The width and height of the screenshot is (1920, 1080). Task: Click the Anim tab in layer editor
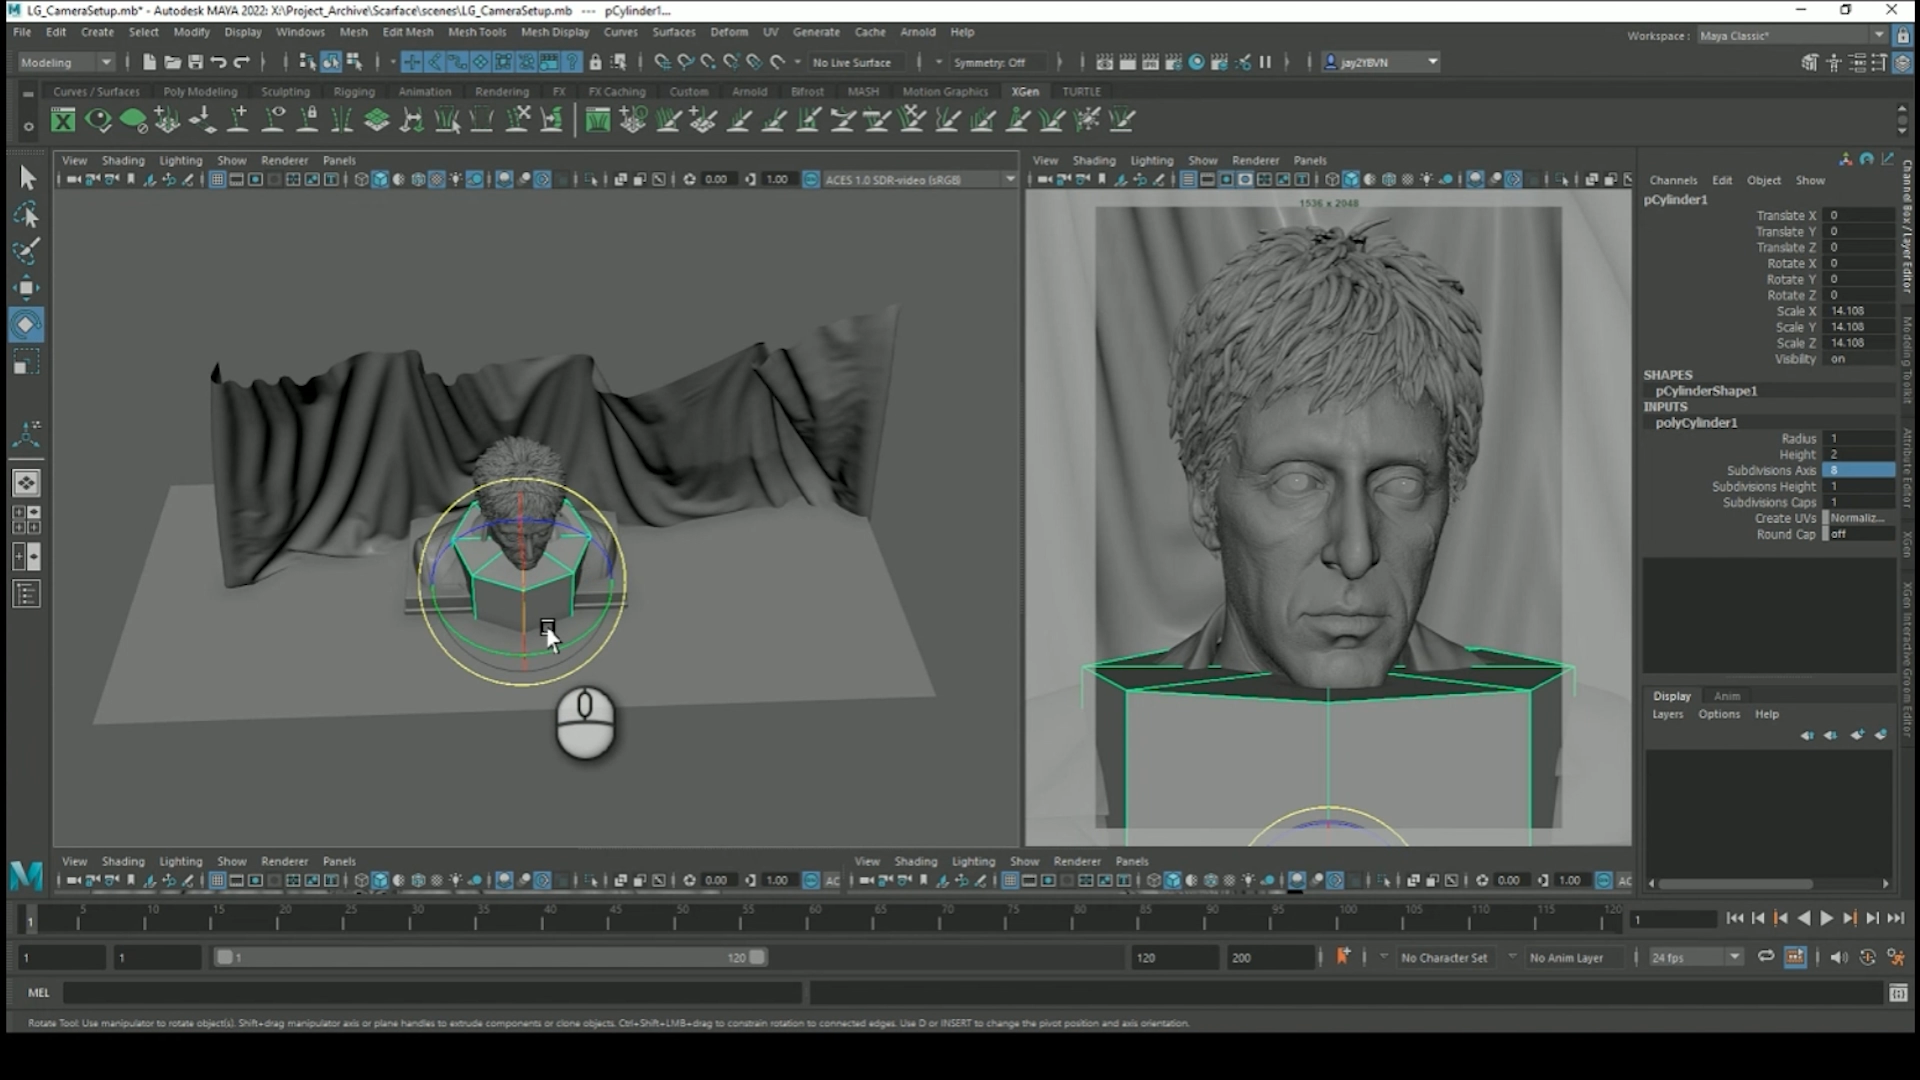click(1726, 696)
